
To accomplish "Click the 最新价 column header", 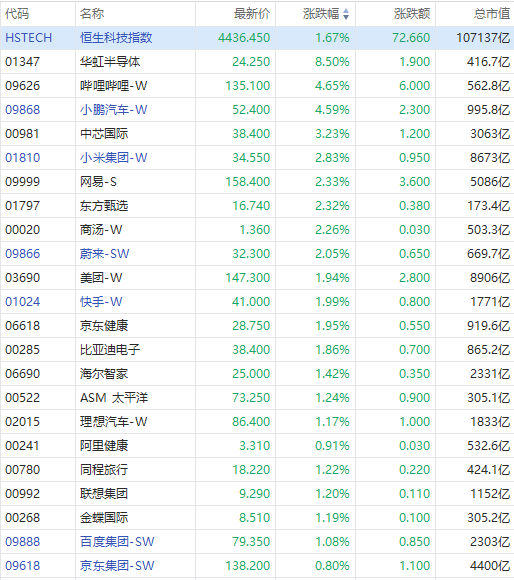I will [x=252, y=14].
